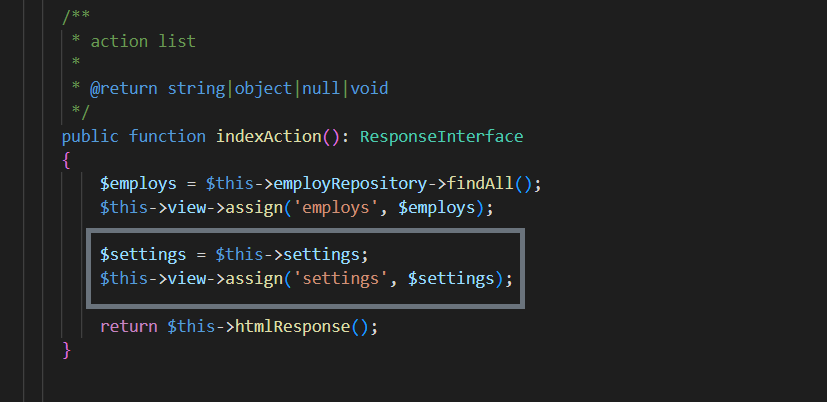This screenshot has width=827, height=402.
Task: Click the 'public' keyword
Action: pyautogui.click(x=90, y=135)
